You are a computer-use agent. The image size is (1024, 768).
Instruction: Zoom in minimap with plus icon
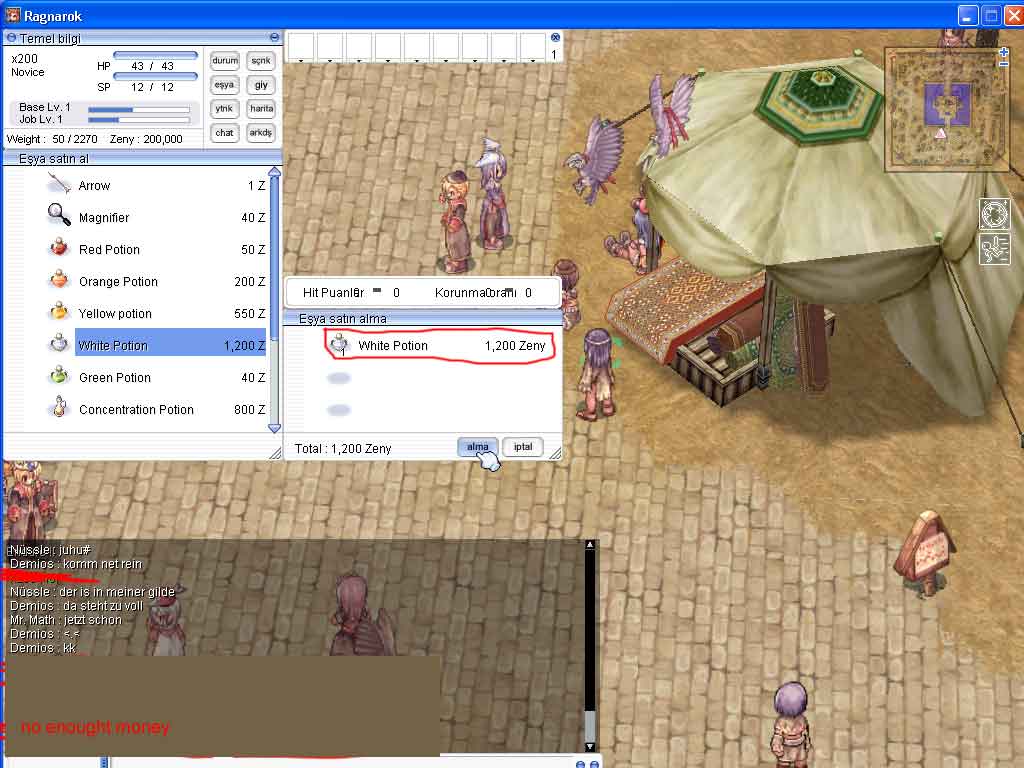1004,52
